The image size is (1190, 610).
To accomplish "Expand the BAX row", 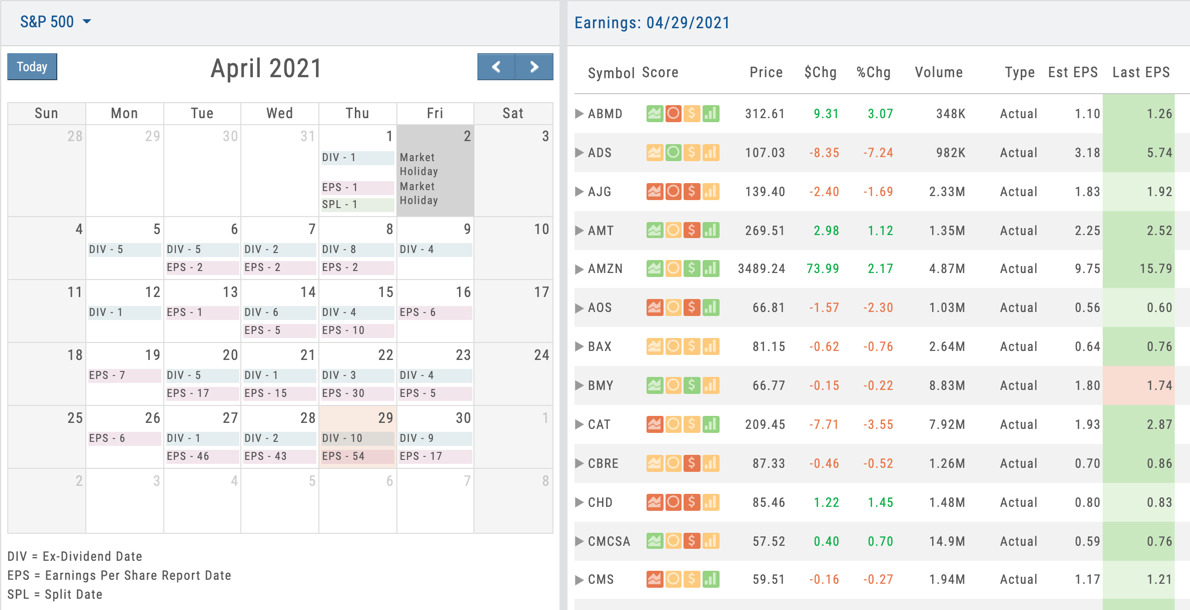I will 579,347.
